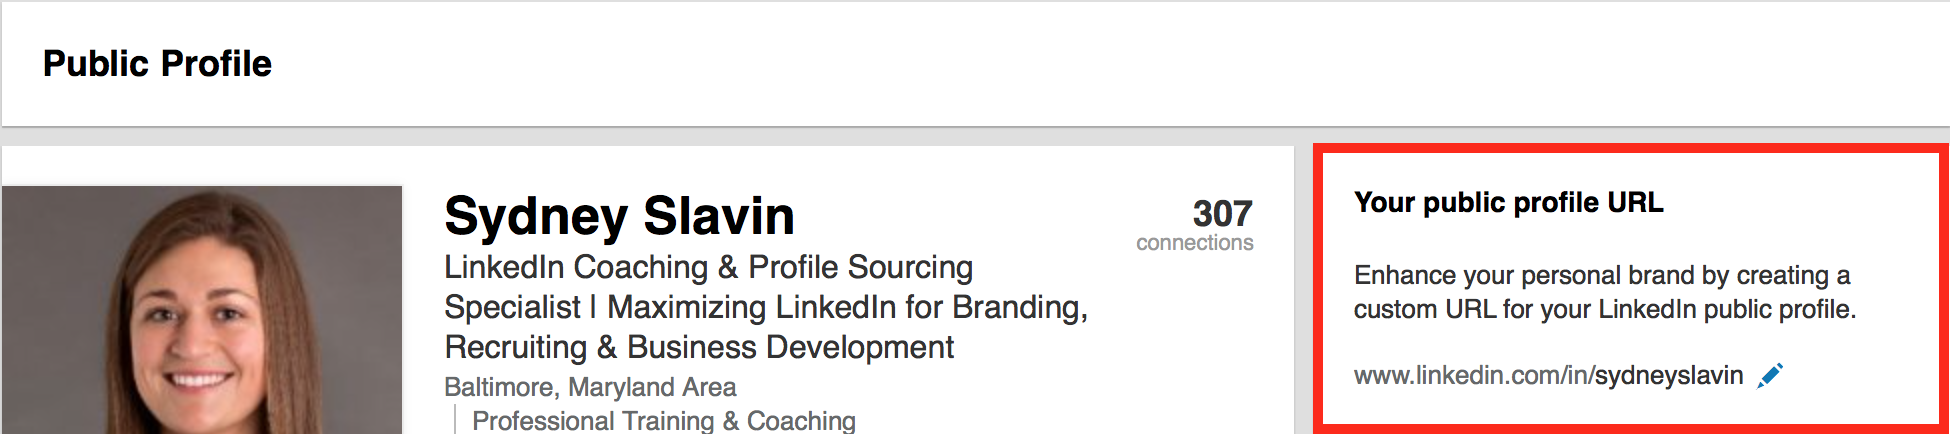Select the public profile URL text

1548,376
